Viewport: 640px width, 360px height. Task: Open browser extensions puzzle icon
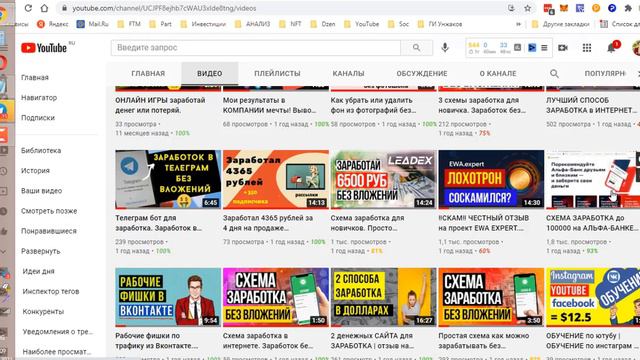628,8
